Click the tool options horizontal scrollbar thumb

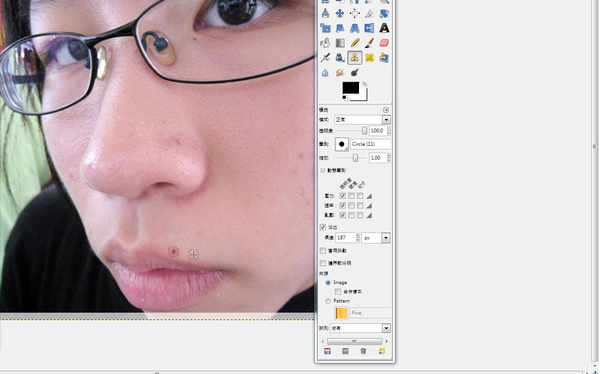(354, 341)
